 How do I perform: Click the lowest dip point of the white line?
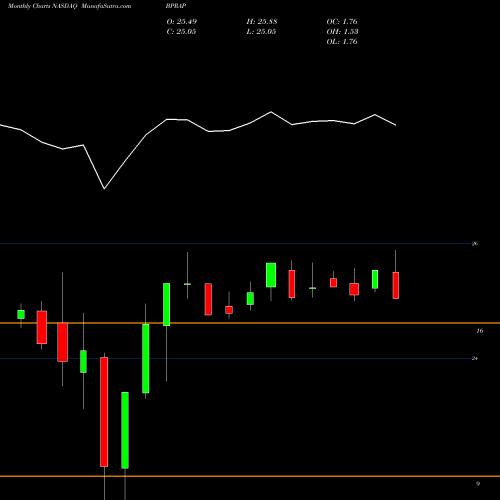coord(104,189)
